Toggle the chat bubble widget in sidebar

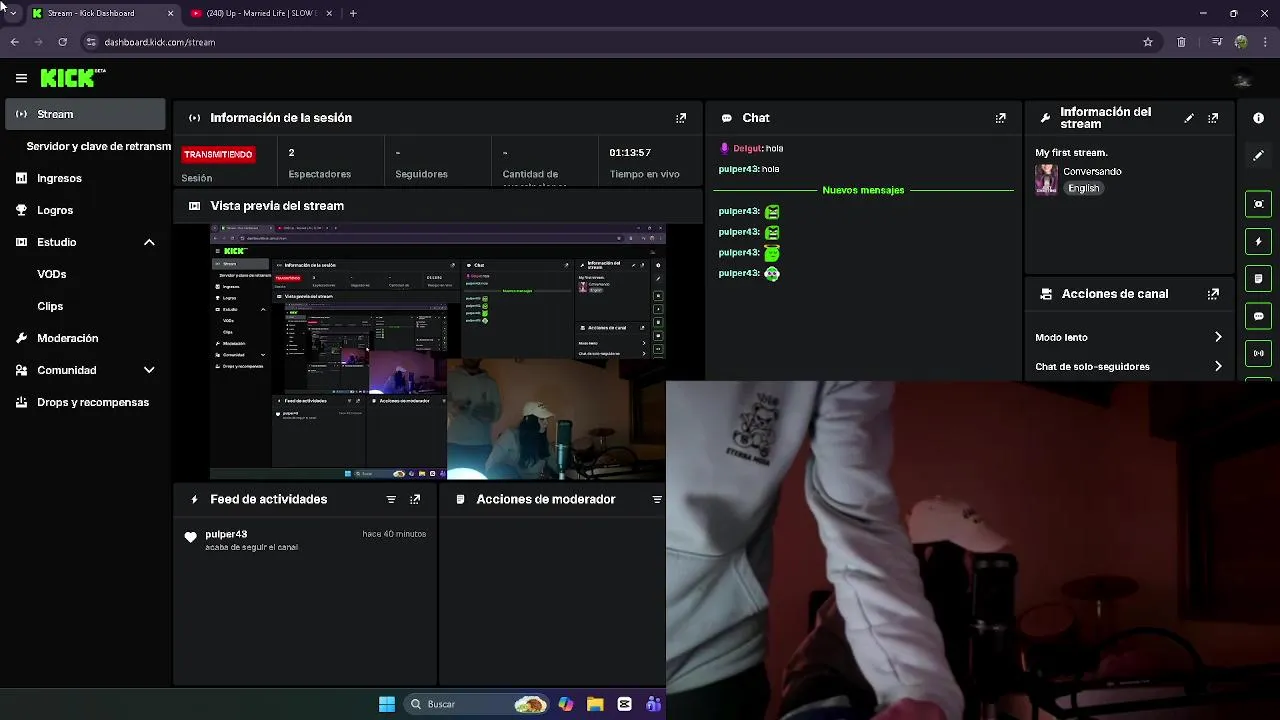[1258, 316]
